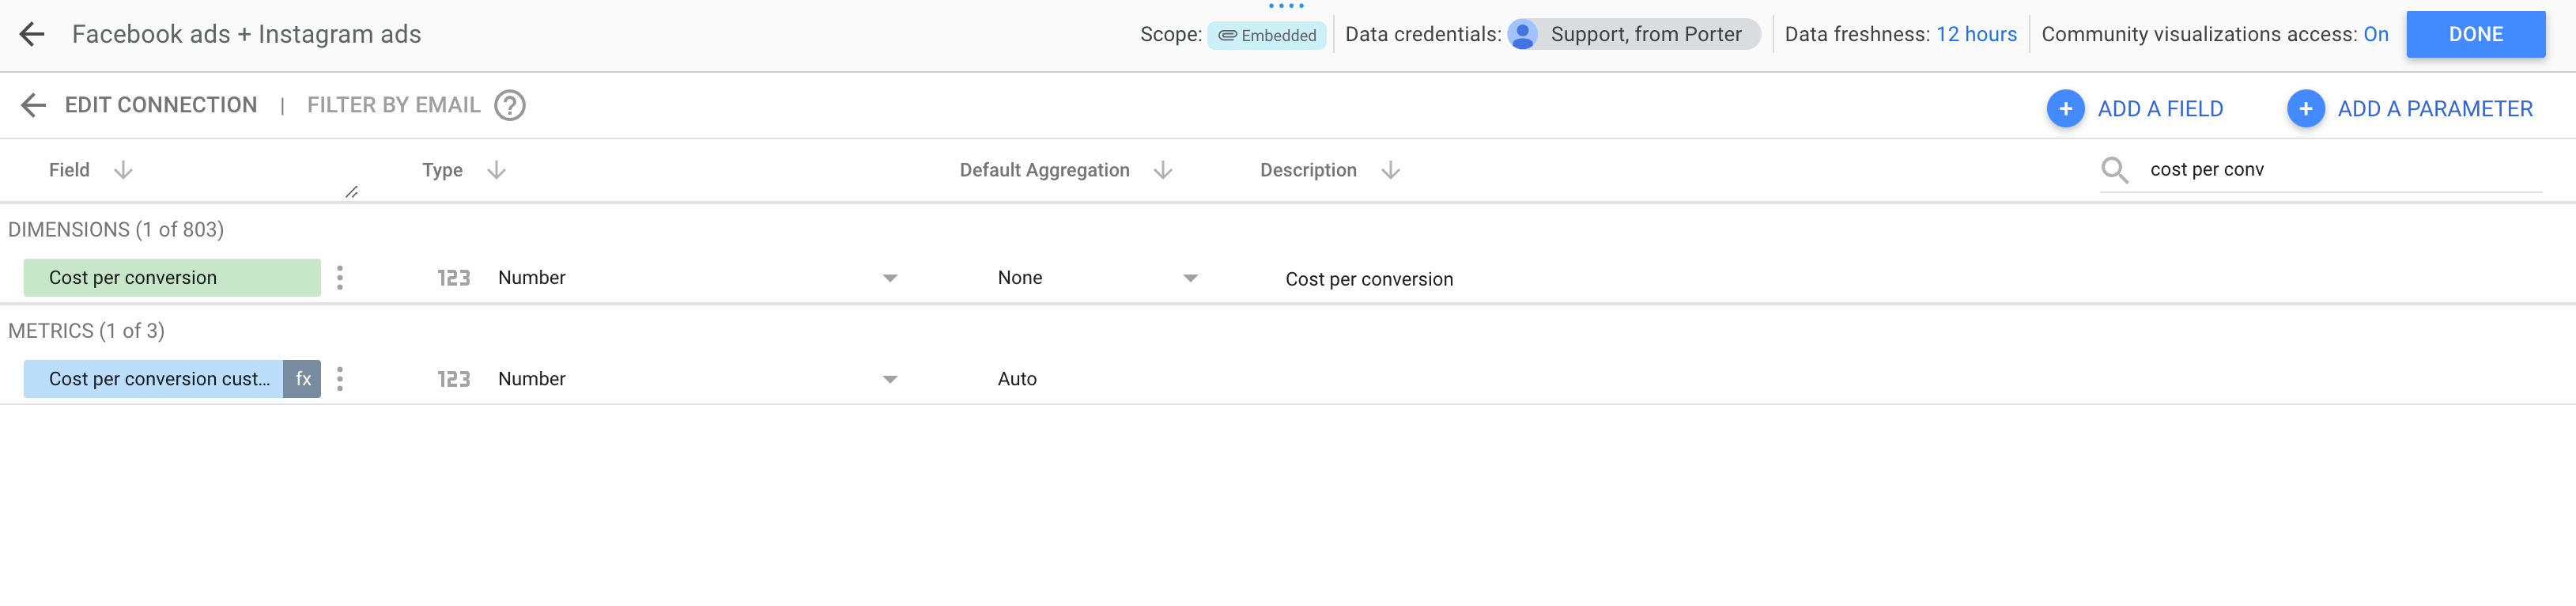This screenshot has height=606, width=2576.
Task: Sort by the Type column arrow
Action: click(x=496, y=170)
